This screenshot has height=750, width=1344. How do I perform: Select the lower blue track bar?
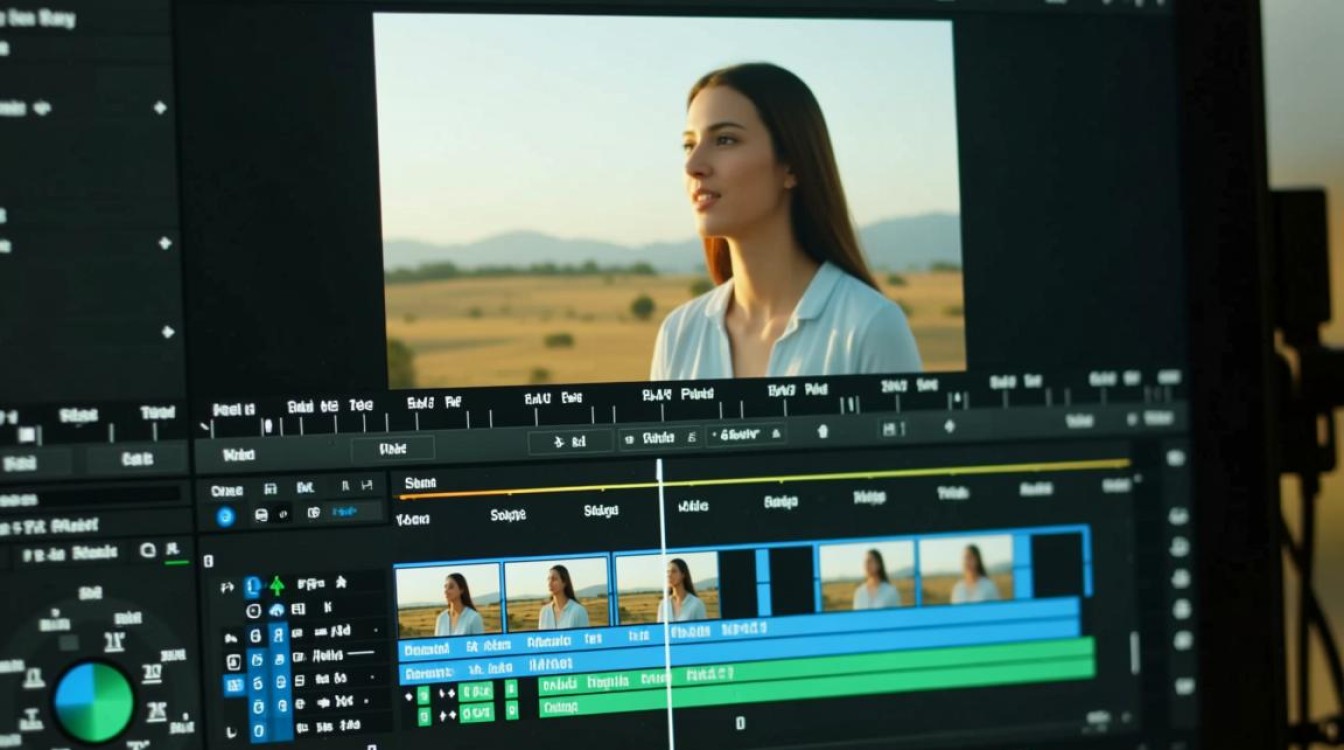tap(739, 650)
